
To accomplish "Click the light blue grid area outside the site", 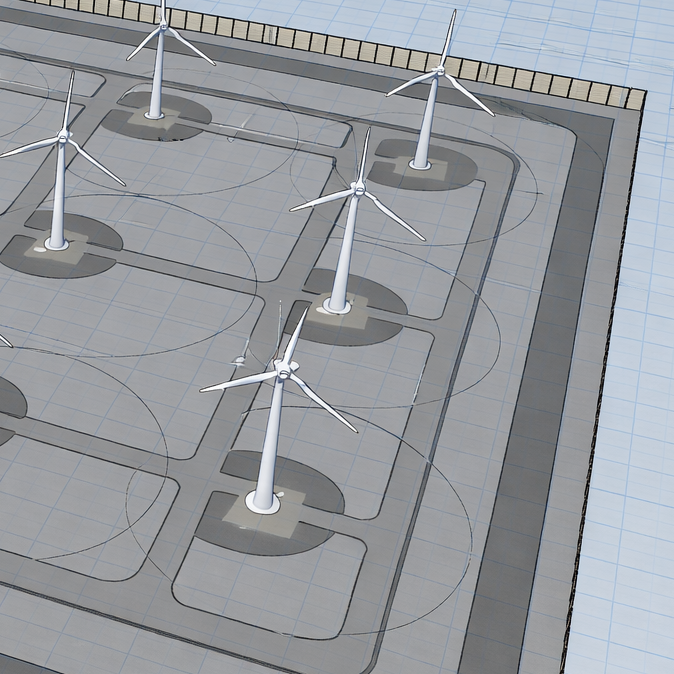I will click(640, 400).
